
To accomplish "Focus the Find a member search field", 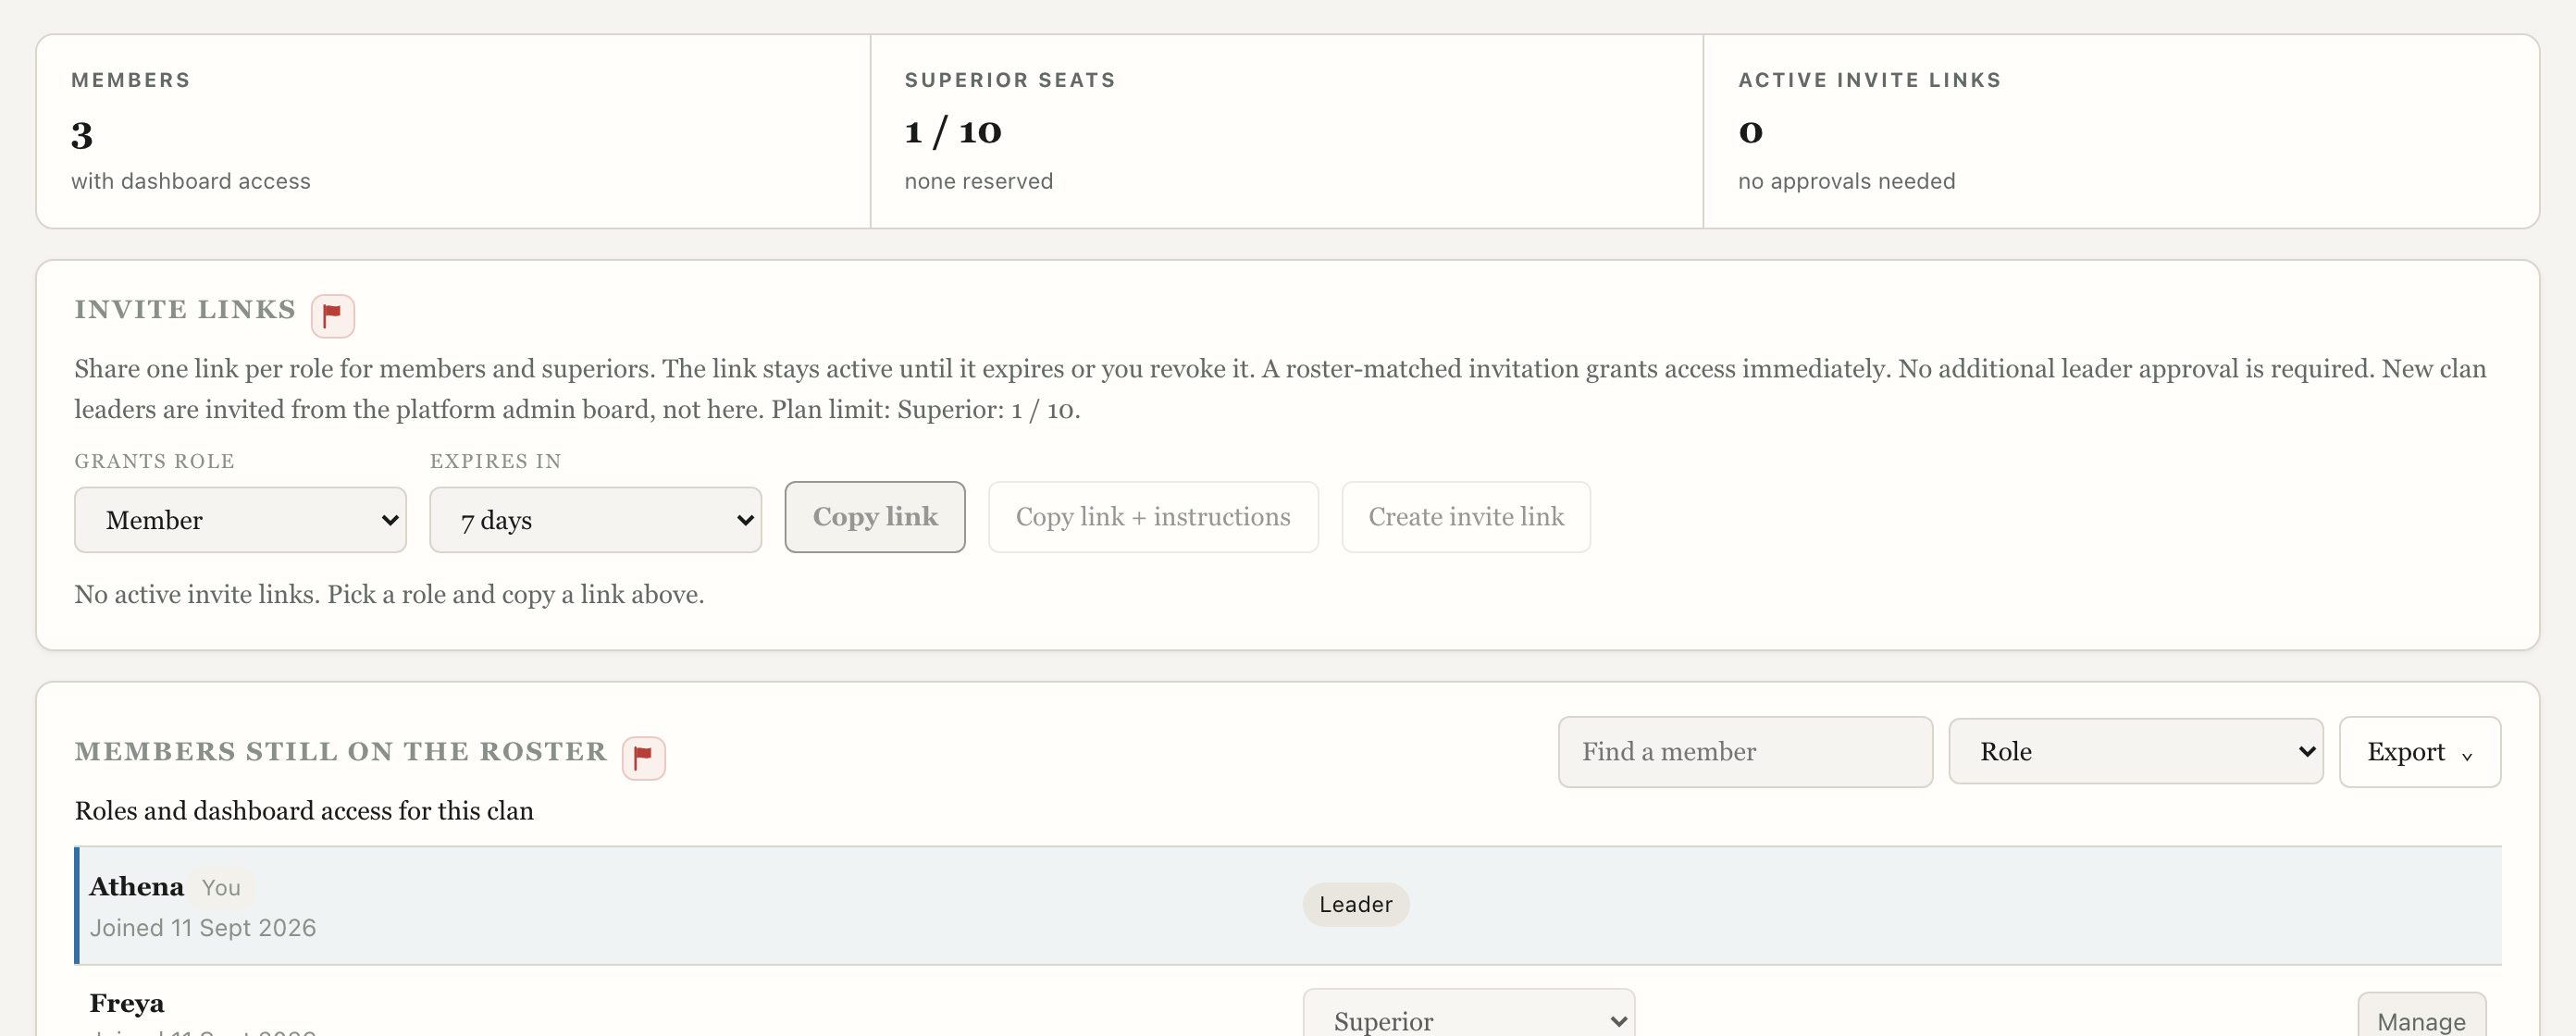I will click(1744, 752).
